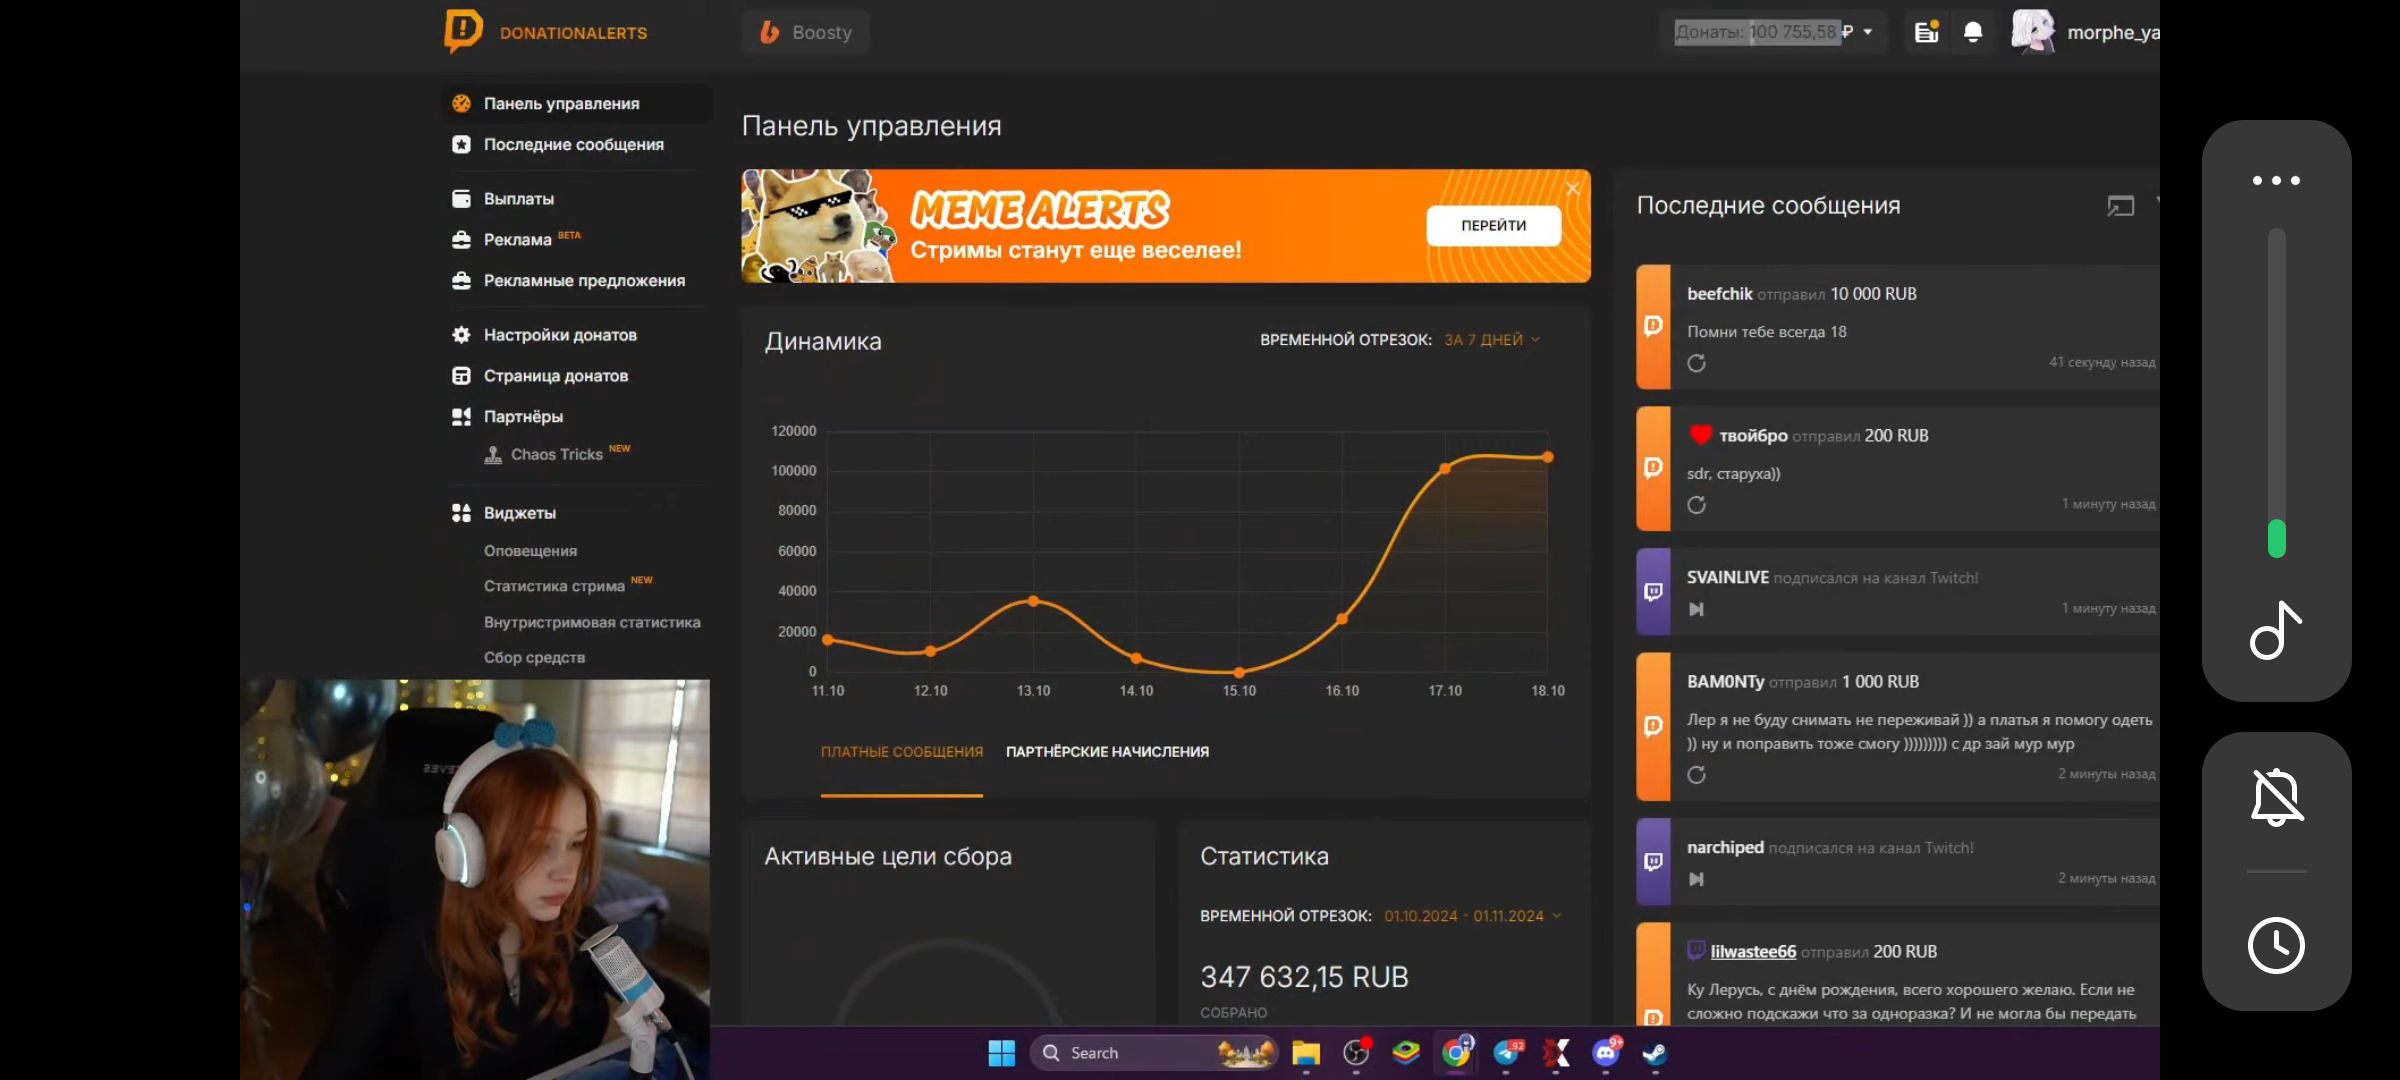The height and width of the screenshot is (1080, 2400).
Task: Change Динамика period from ЗА 7 ДНЕЙ
Action: [x=1491, y=340]
